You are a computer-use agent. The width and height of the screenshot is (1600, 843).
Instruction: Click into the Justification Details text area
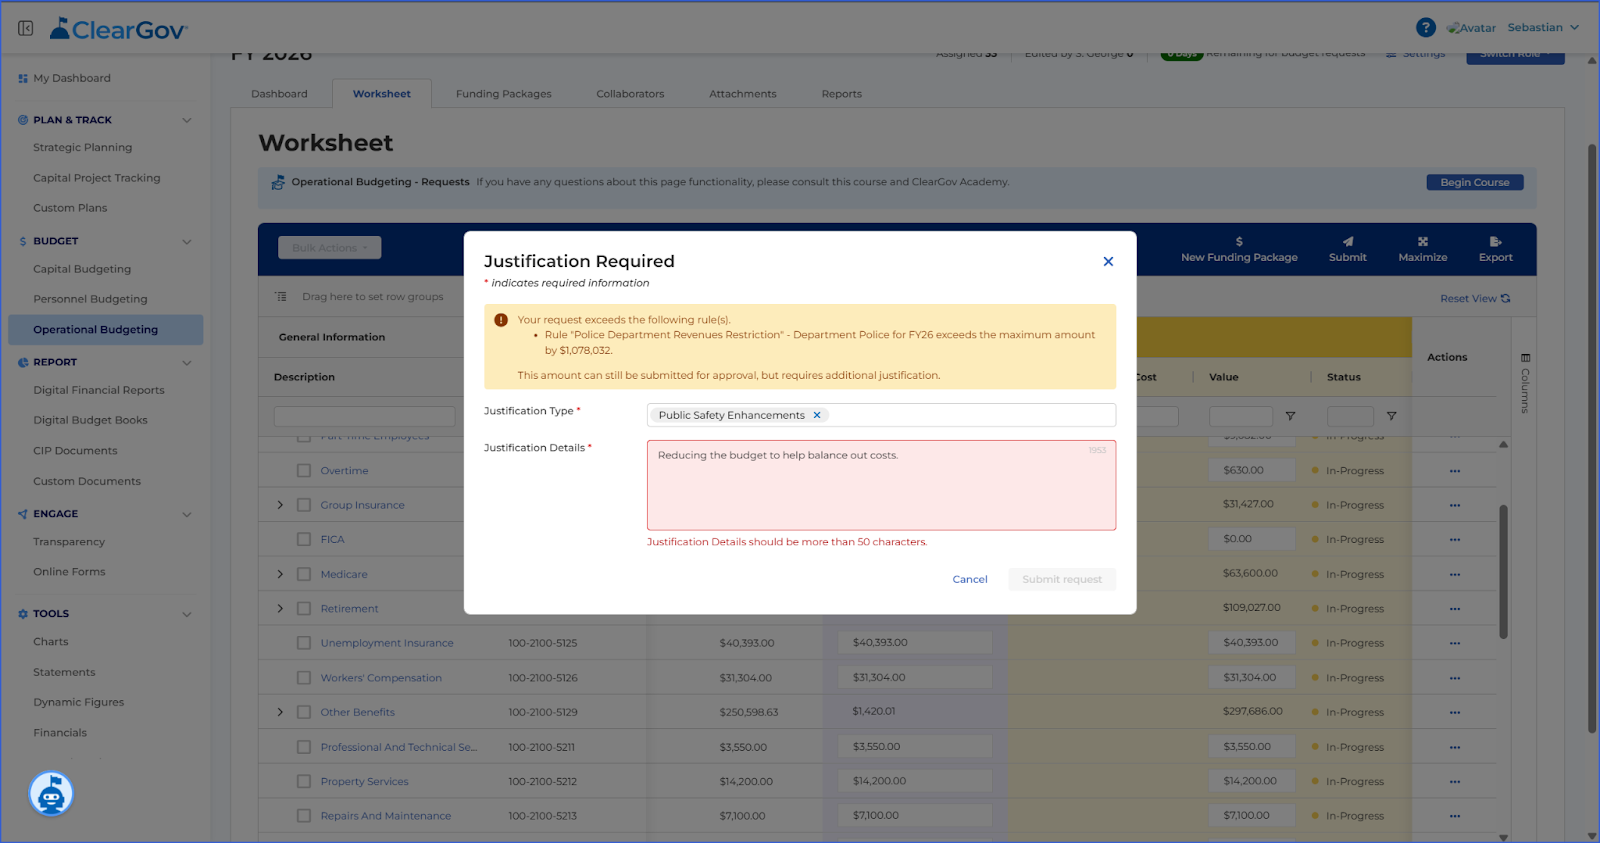coord(881,486)
